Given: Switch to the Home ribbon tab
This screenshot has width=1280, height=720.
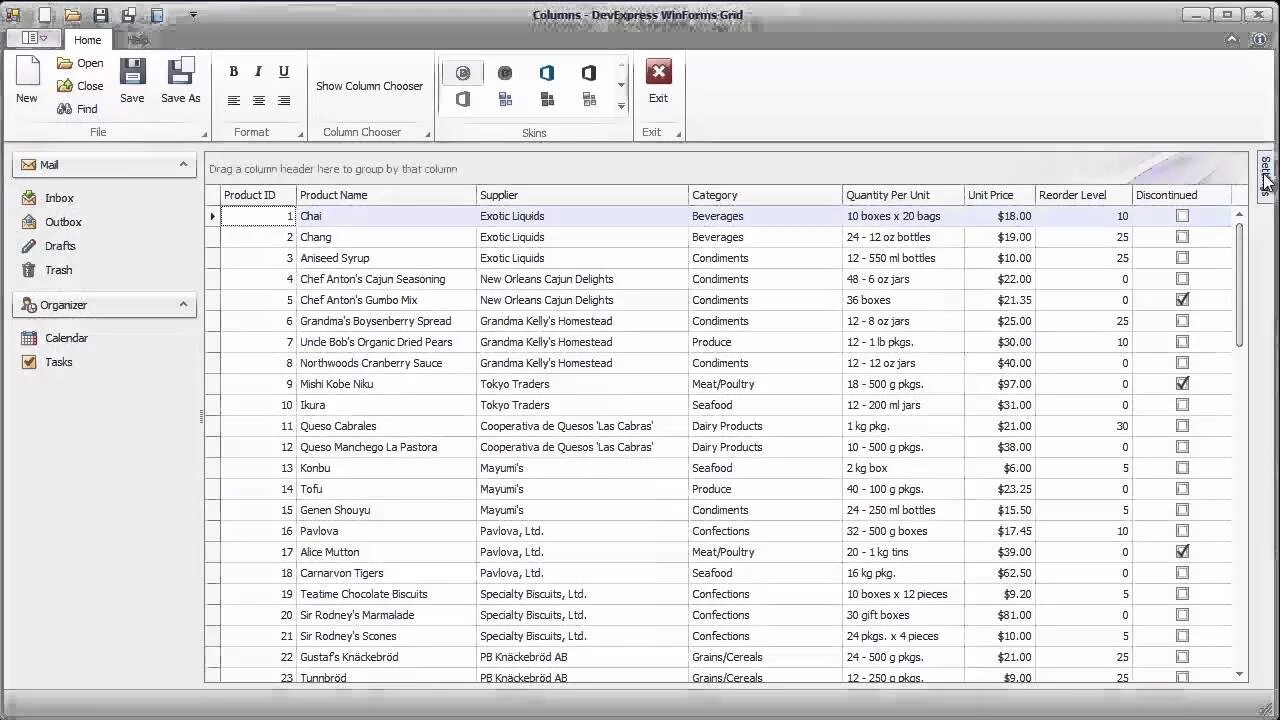Looking at the screenshot, I should 88,40.
